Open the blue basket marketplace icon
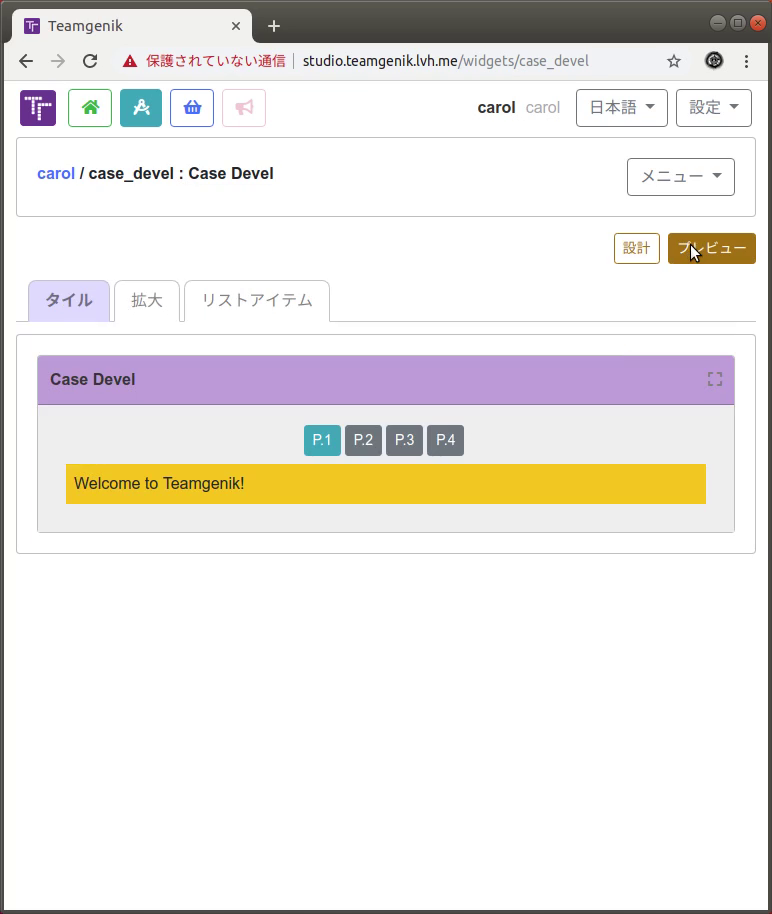Screen dimensions: 772x914 pyautogui.click(x=192, y=108)
